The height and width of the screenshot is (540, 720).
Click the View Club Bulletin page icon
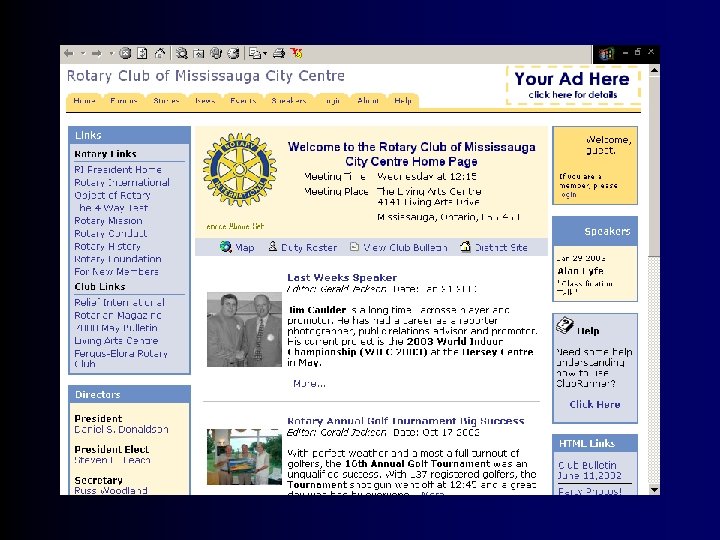(354, 247)
